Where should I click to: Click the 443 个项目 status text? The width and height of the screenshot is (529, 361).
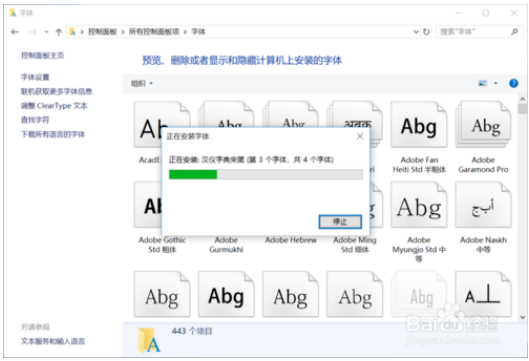coord(192,331)
